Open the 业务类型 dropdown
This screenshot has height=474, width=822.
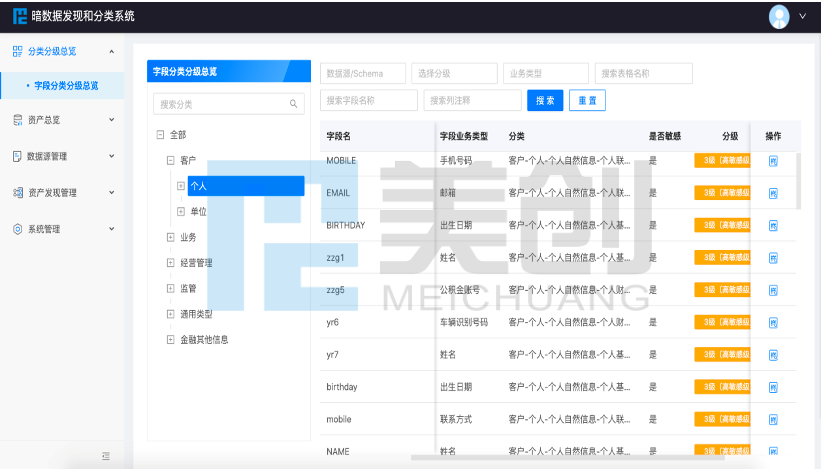pos(546,73)
